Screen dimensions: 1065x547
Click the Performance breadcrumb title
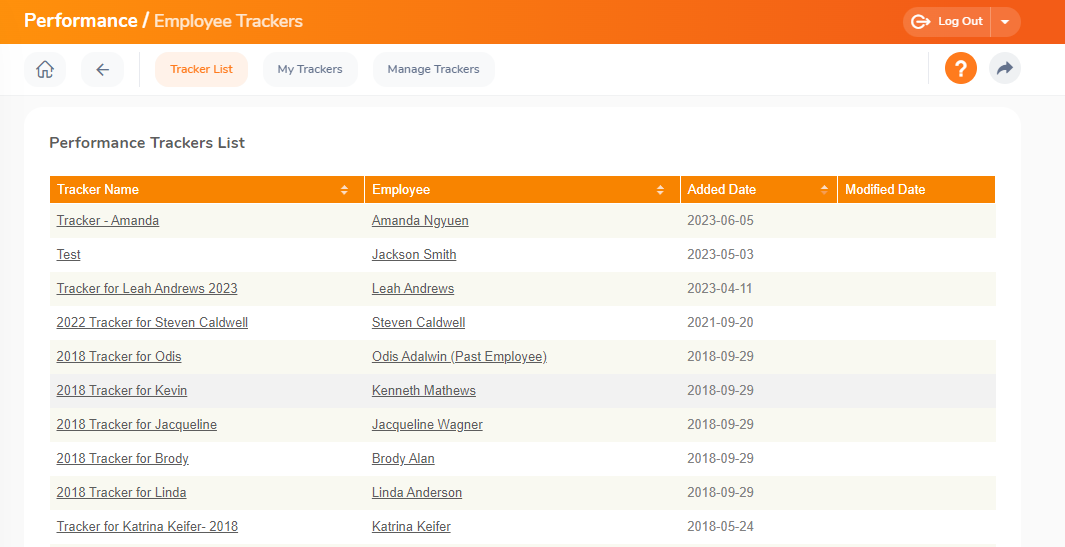[81, 20]
